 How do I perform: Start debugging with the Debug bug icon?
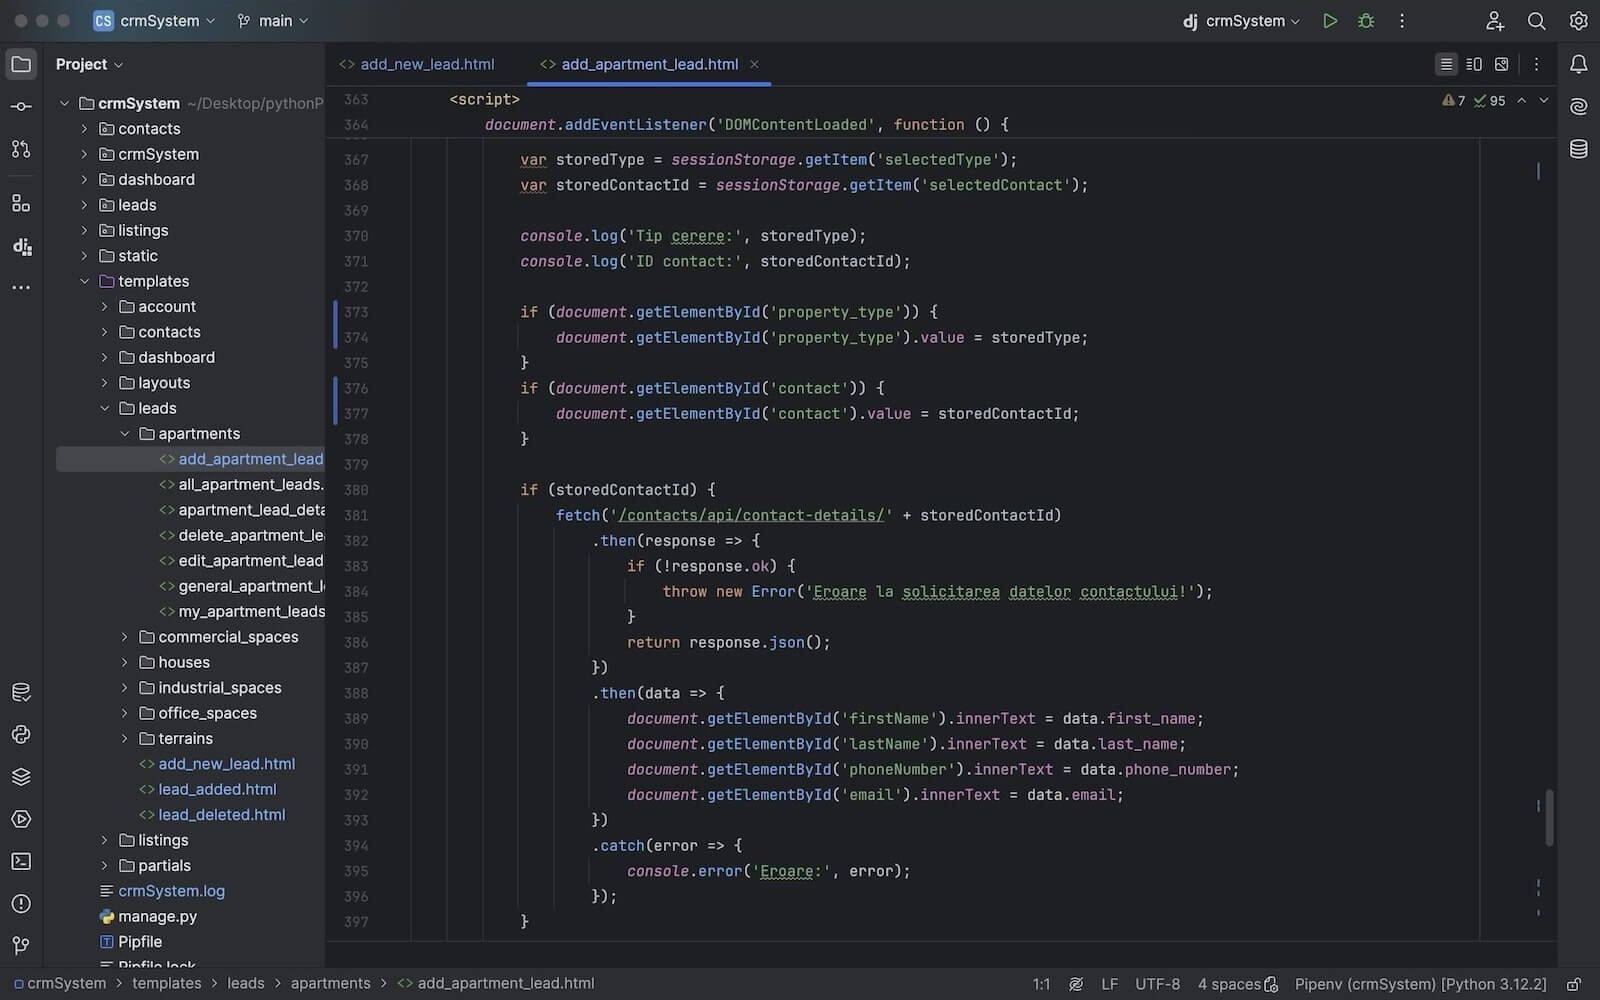pos(1365,21)
